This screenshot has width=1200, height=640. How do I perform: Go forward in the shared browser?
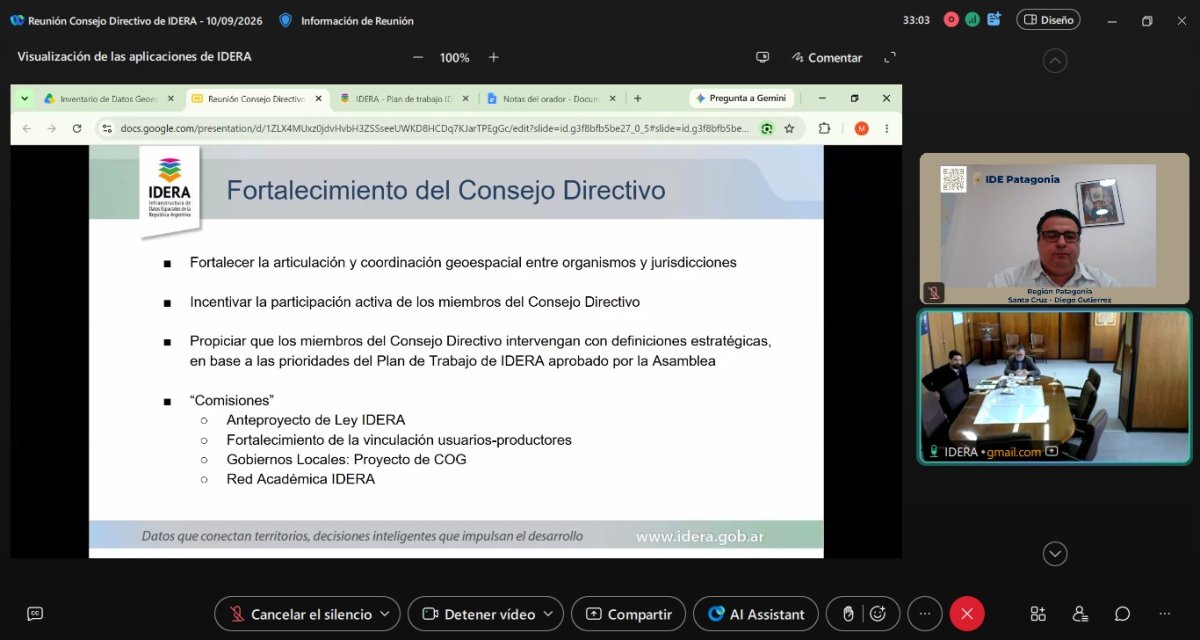pos(52,128)
